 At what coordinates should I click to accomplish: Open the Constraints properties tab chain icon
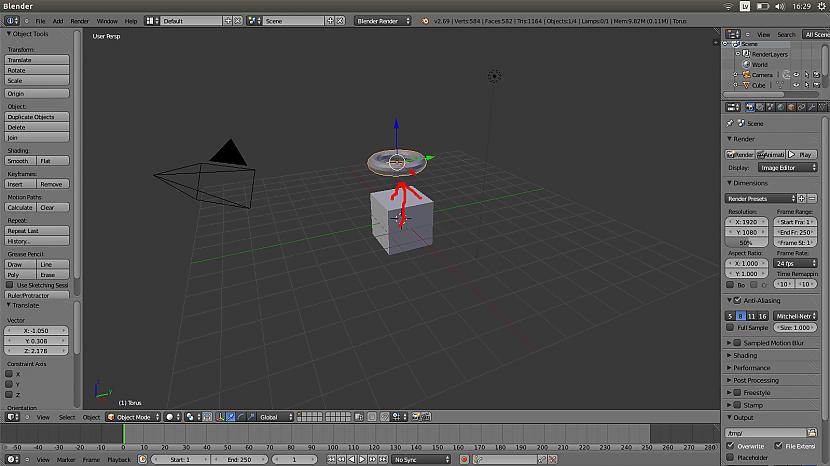point(801,107)
